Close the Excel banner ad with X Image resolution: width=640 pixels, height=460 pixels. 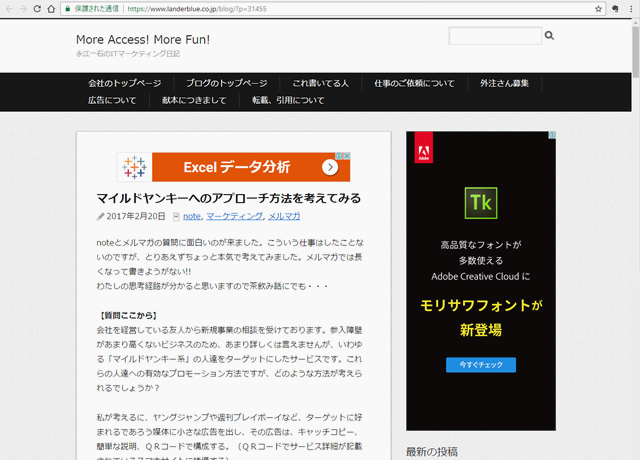345,157
